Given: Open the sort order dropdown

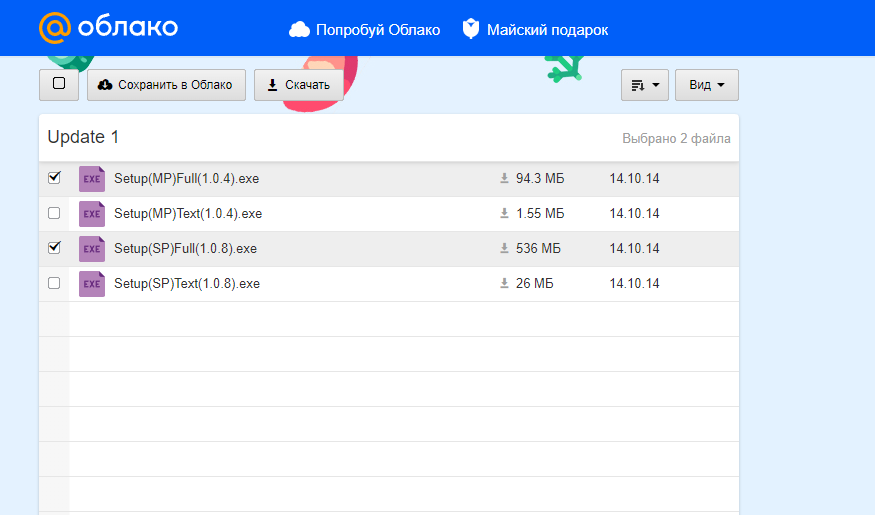Looking at the screenshot, I should click(x=645, y=85).
